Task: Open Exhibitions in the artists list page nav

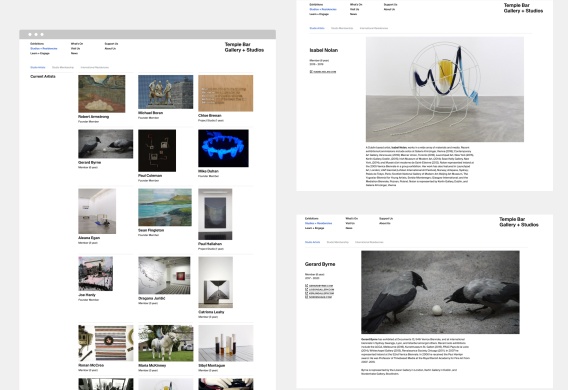Action: [x=37, y=44]
